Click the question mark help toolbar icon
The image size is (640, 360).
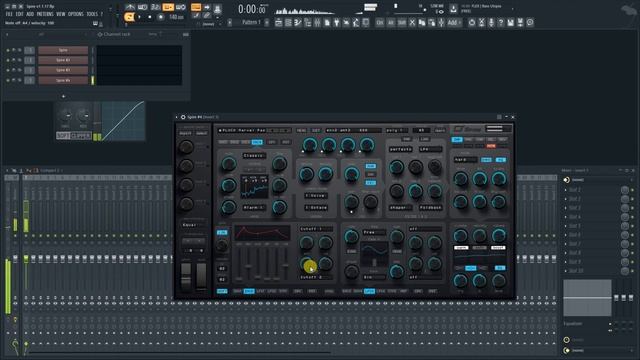(x=501, y=22)
